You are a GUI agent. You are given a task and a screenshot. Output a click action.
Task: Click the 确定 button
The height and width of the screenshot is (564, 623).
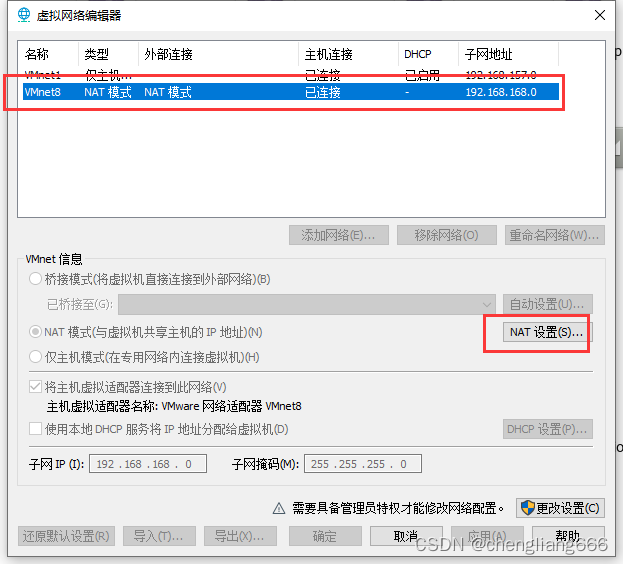click(x=325, y=536)
